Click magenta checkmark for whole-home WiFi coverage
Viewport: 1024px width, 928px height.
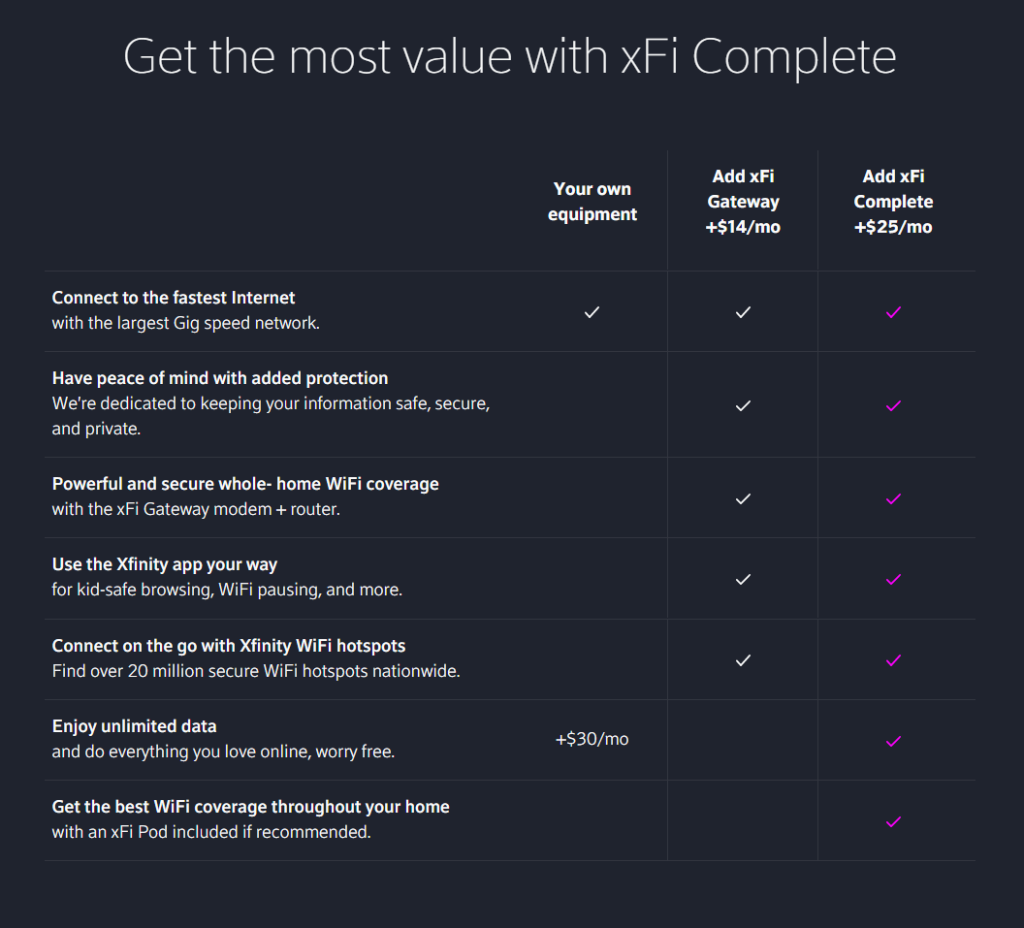click(x=893, y=499)
